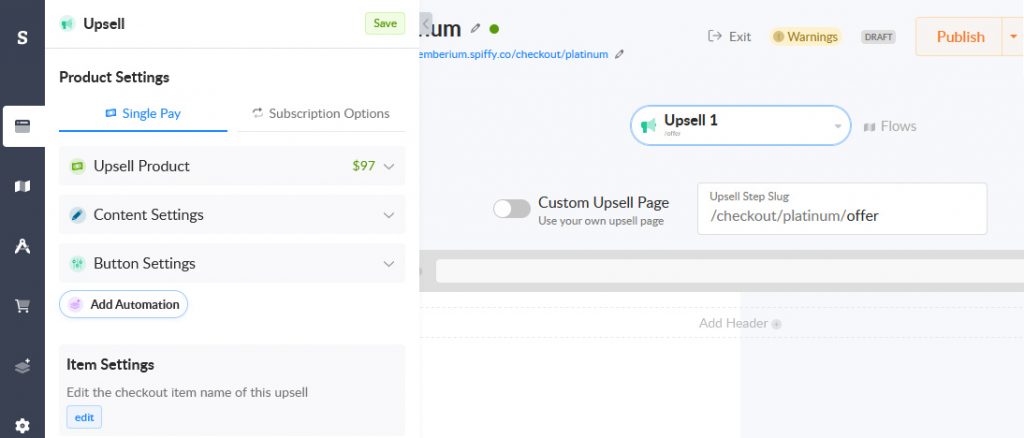Open the Publish button dropdown arrow
The height and width of the screenshot is (438, 1024).
[1013, 37]
